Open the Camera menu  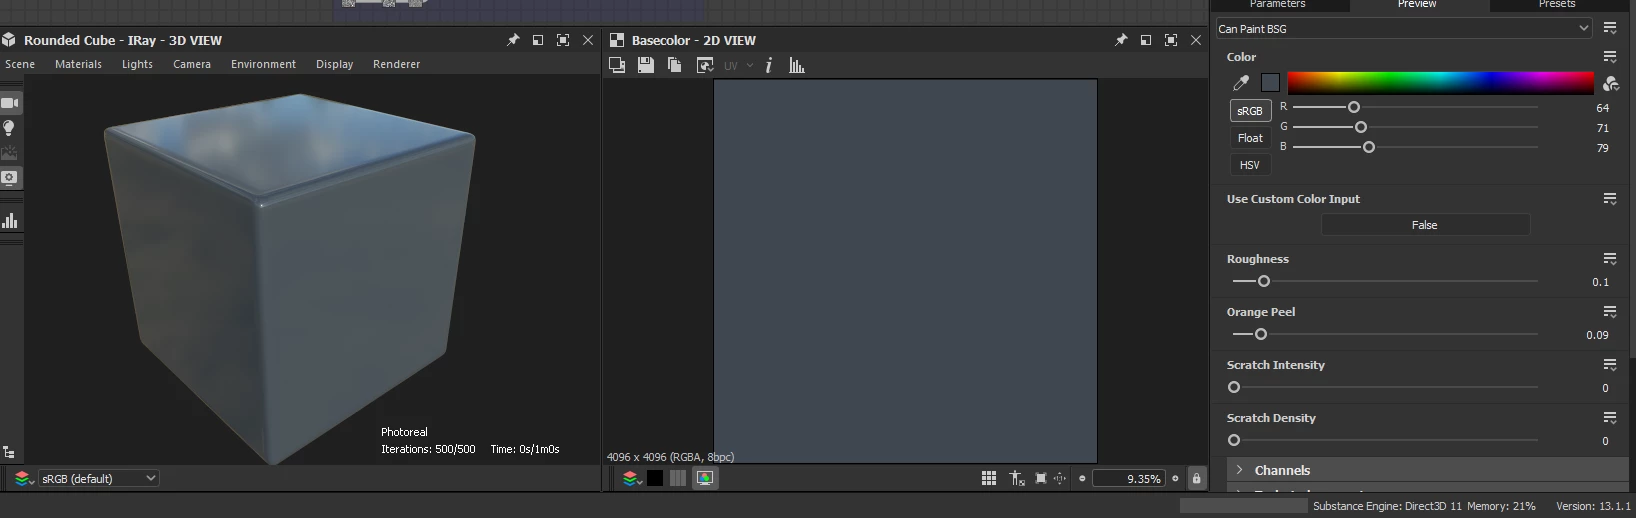pyautogui.click(x=192, y=64)
